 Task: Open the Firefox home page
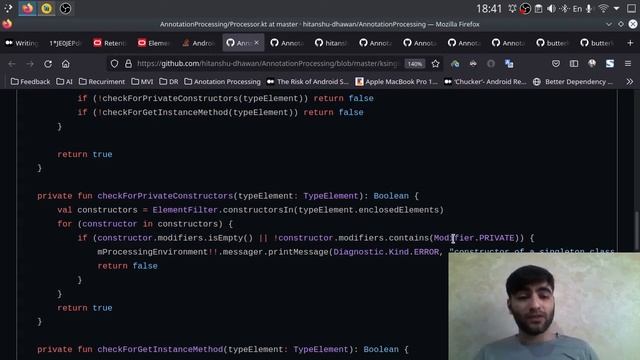[65, 64]
